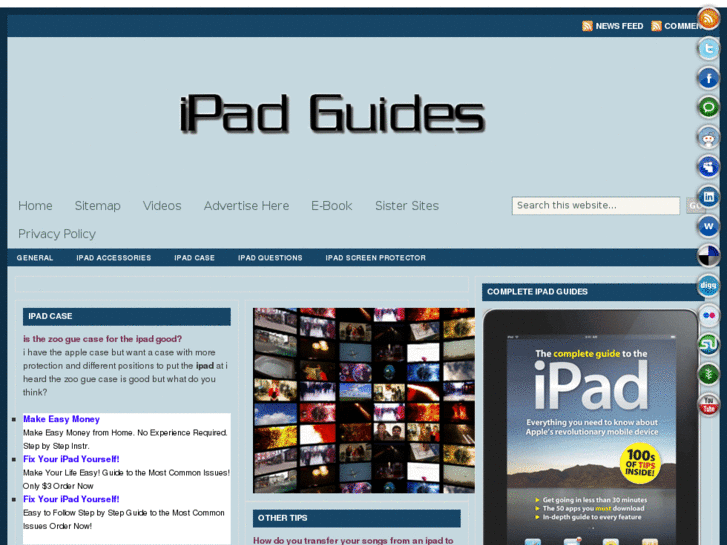Click the IPAD CASE section header
The height and width of the screenshot is (545, 727).
point(127,316)
